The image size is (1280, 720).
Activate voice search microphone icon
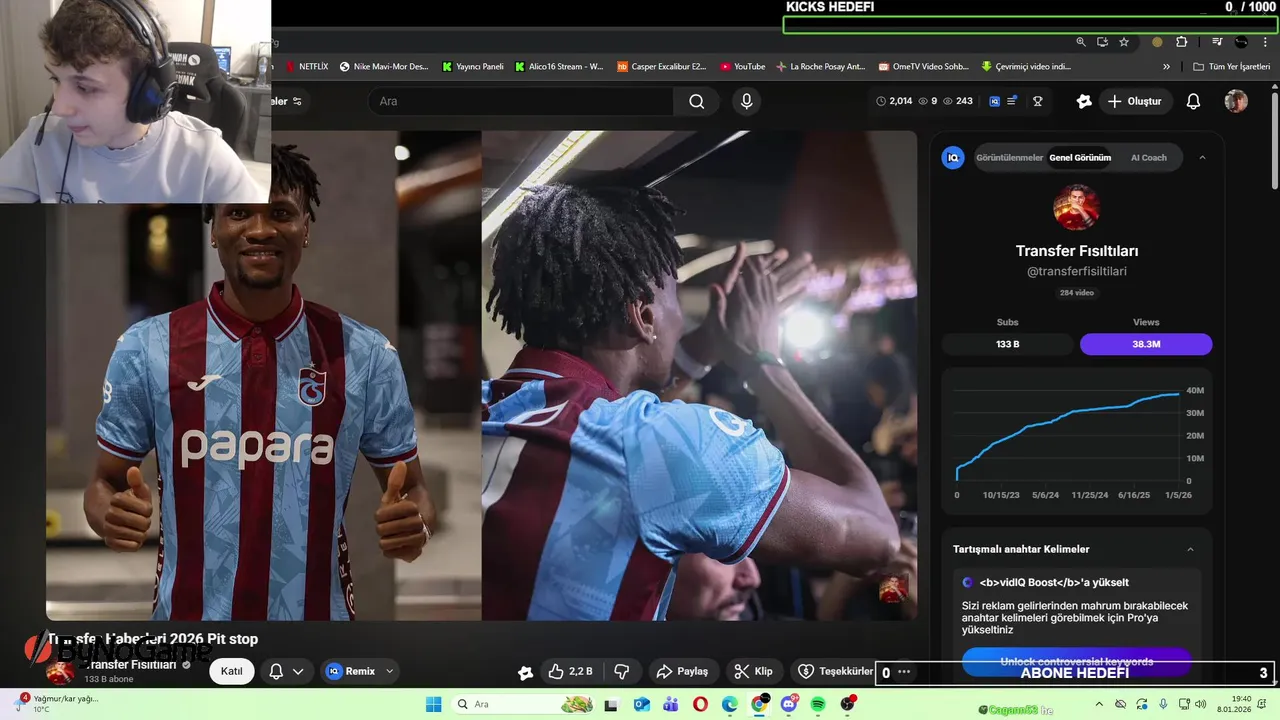pos(746,101)
